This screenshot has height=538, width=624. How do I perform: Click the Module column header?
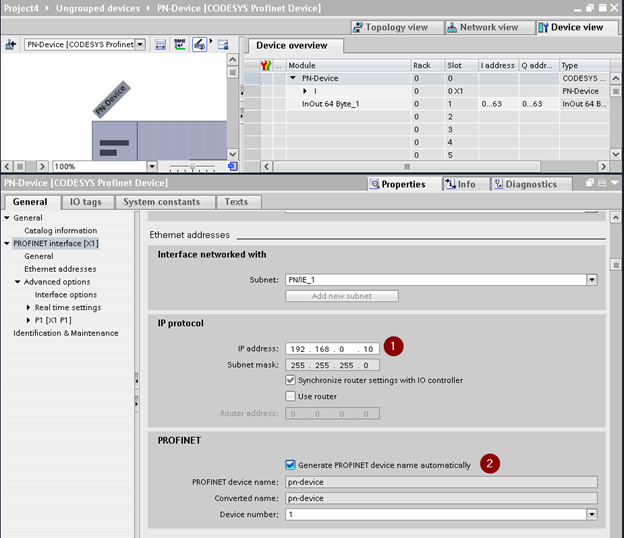(348, 65)
